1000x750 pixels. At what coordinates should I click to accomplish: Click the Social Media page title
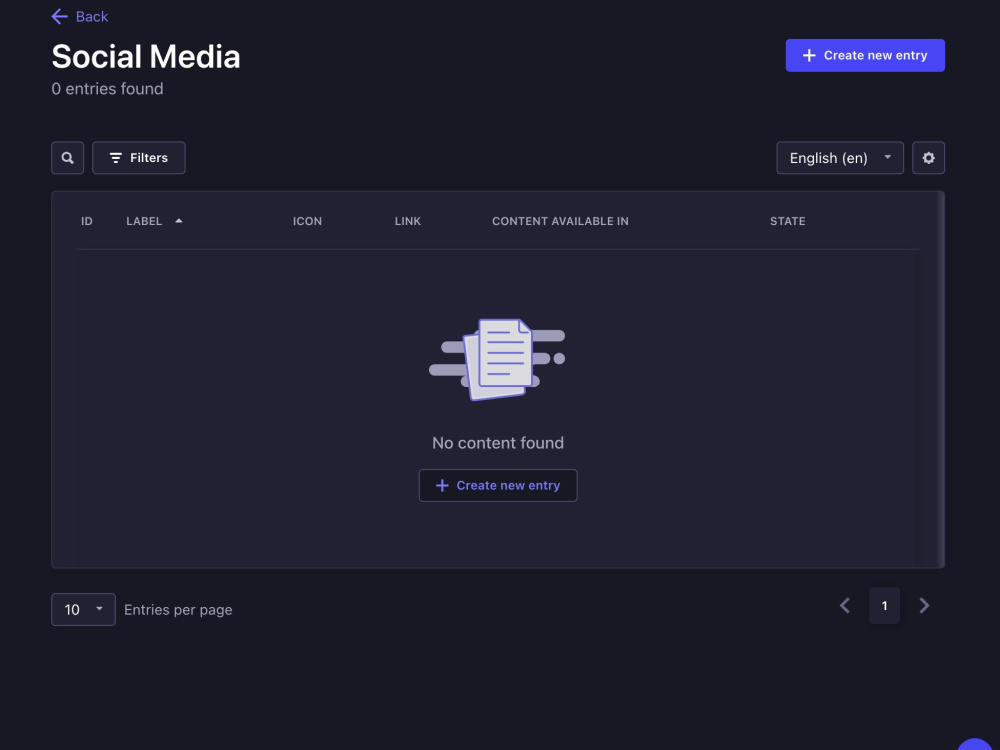pos(145,57)
